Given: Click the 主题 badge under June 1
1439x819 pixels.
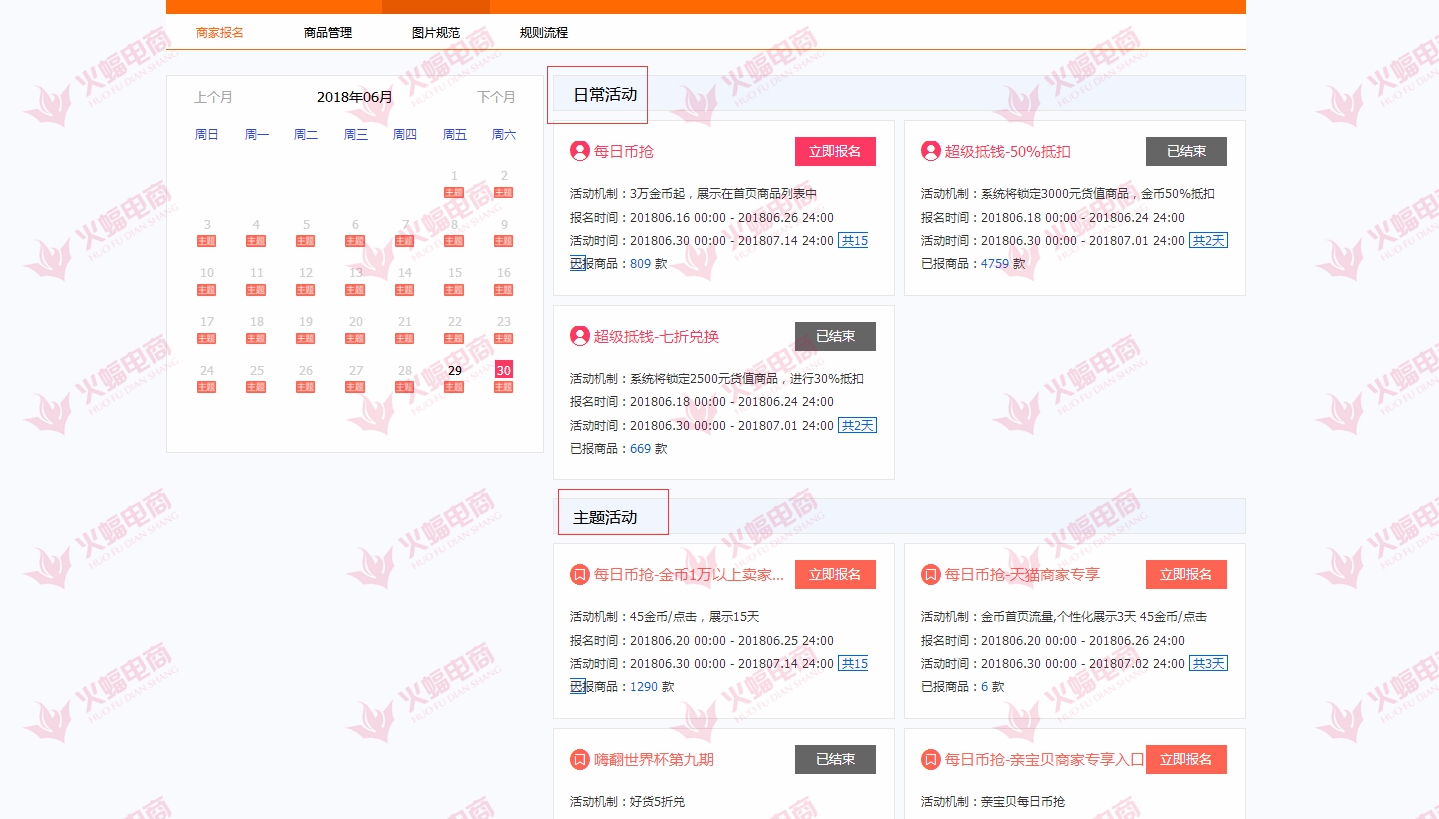Looking at the screenshot, I should click(x=453, y=192).
